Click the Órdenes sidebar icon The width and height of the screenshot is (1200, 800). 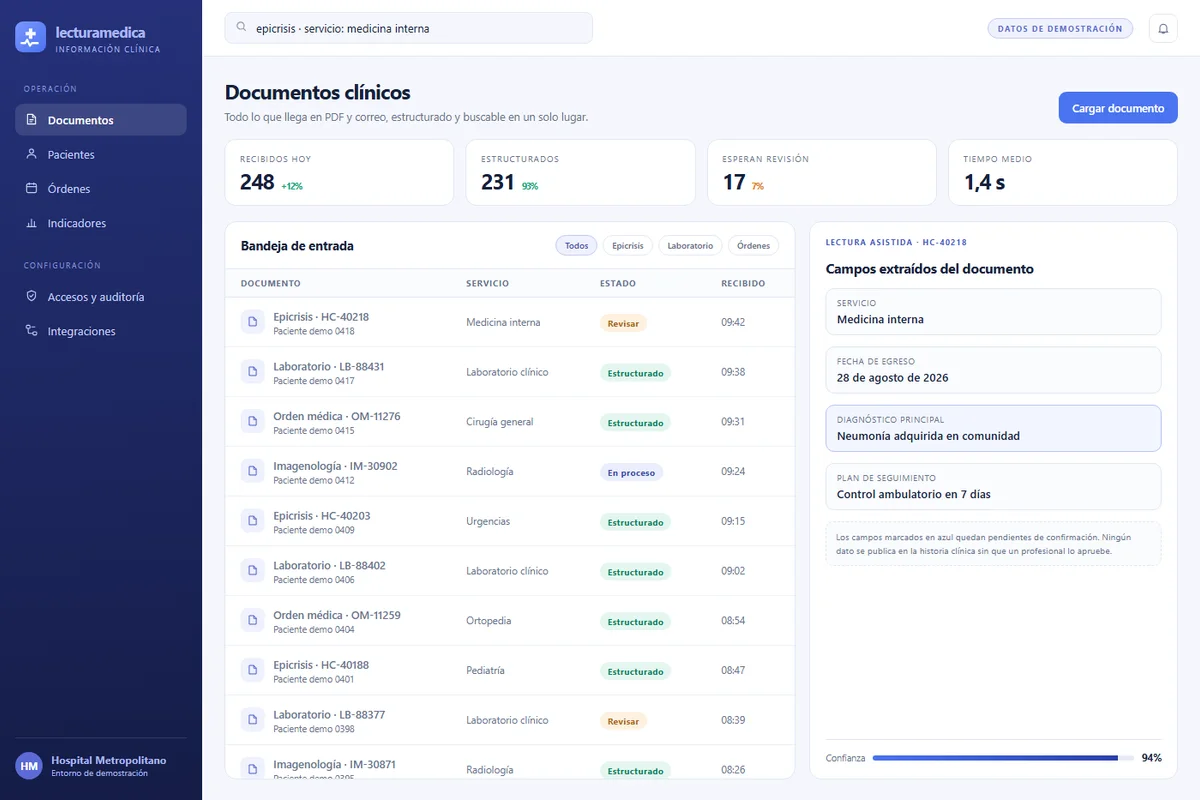click(31, 188)
